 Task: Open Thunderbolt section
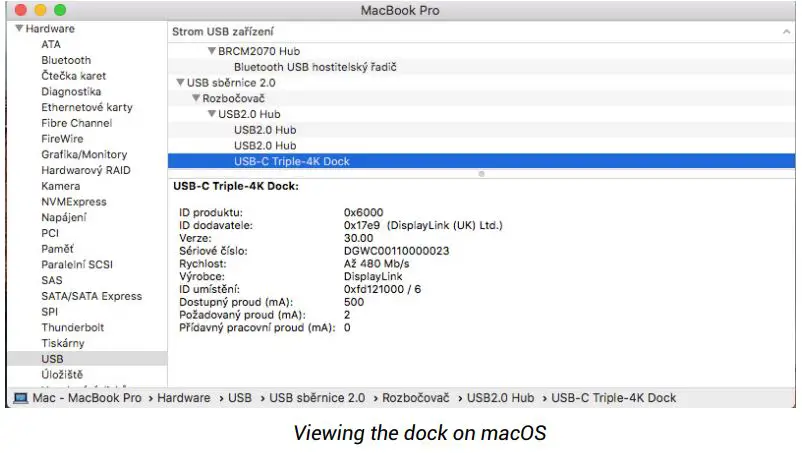point(73,328)
